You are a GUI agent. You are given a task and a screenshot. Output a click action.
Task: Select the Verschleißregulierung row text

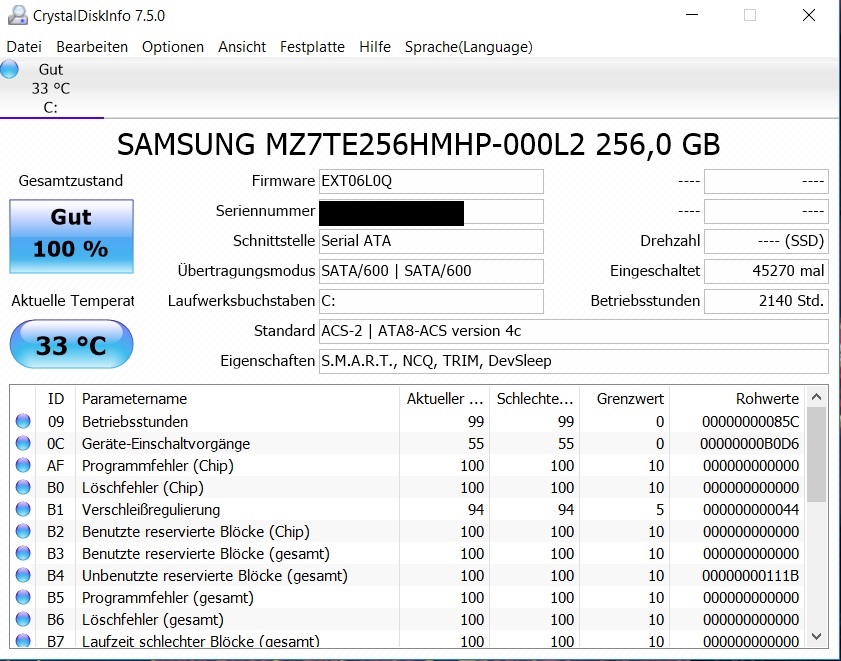tap(151, 510)
